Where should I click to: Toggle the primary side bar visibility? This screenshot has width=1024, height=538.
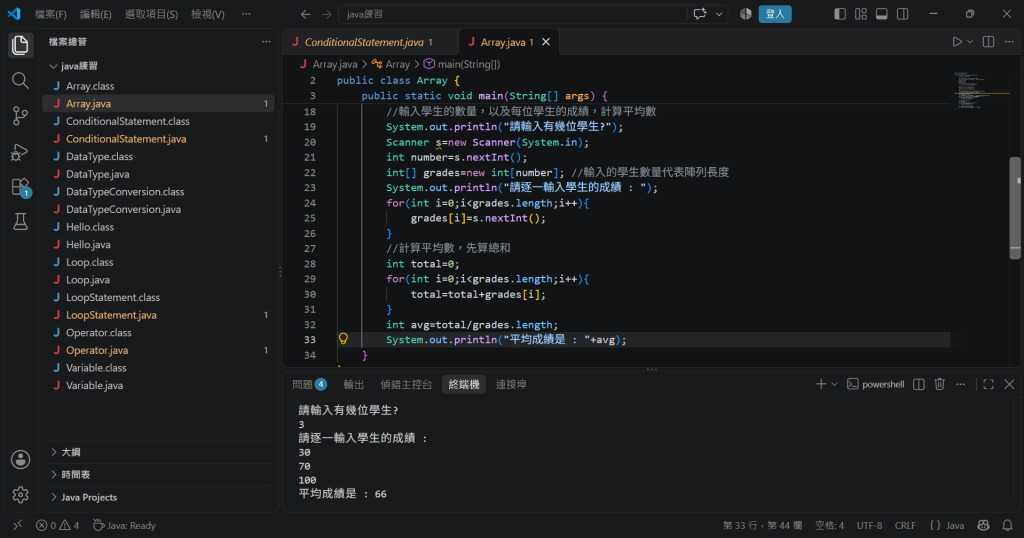click(x=840, y=14)
